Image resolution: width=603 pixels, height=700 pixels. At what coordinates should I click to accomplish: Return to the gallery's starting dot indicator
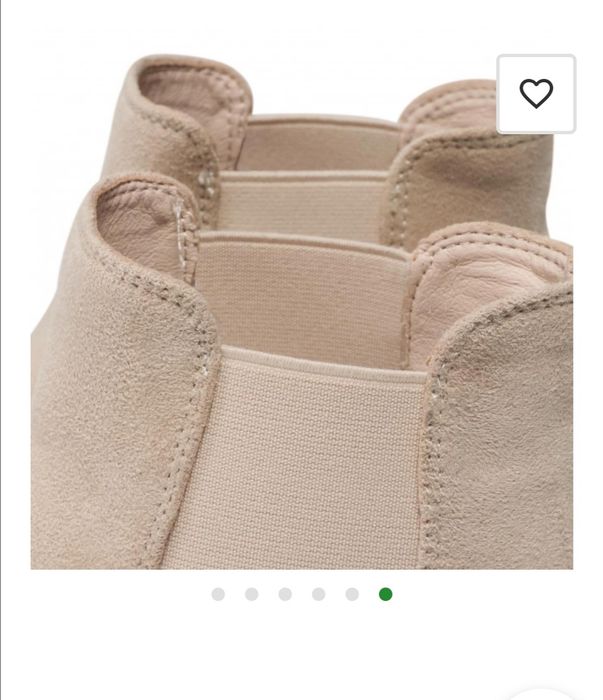218,594
